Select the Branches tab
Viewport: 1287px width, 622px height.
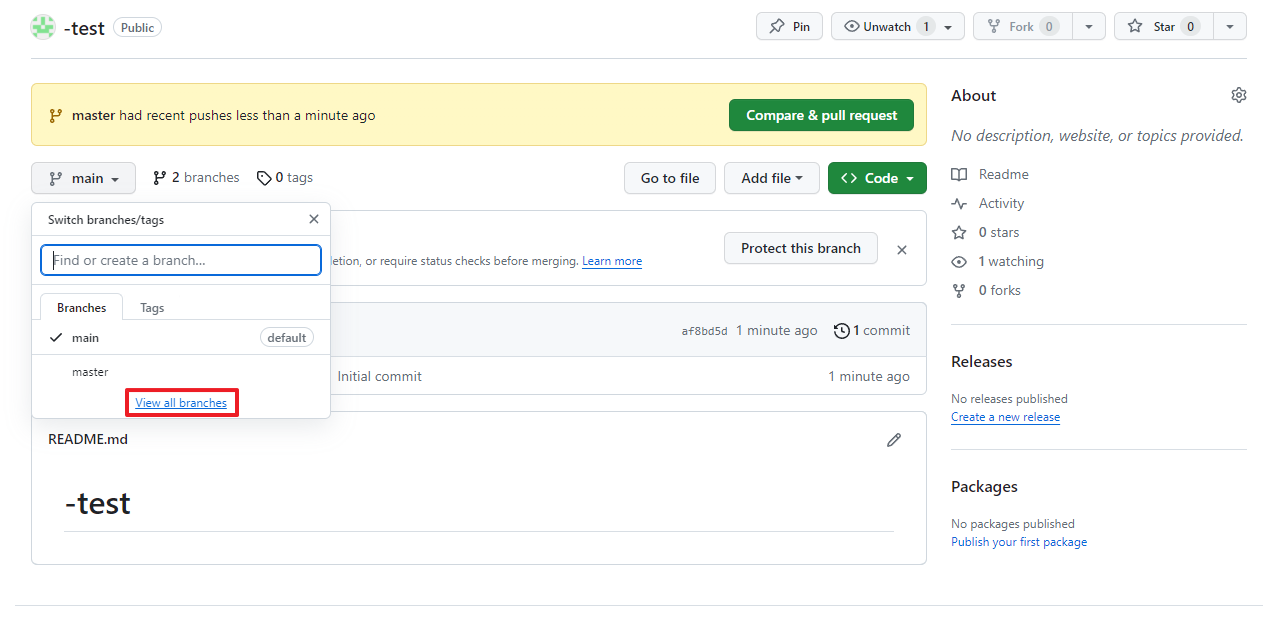coord(81,308)
